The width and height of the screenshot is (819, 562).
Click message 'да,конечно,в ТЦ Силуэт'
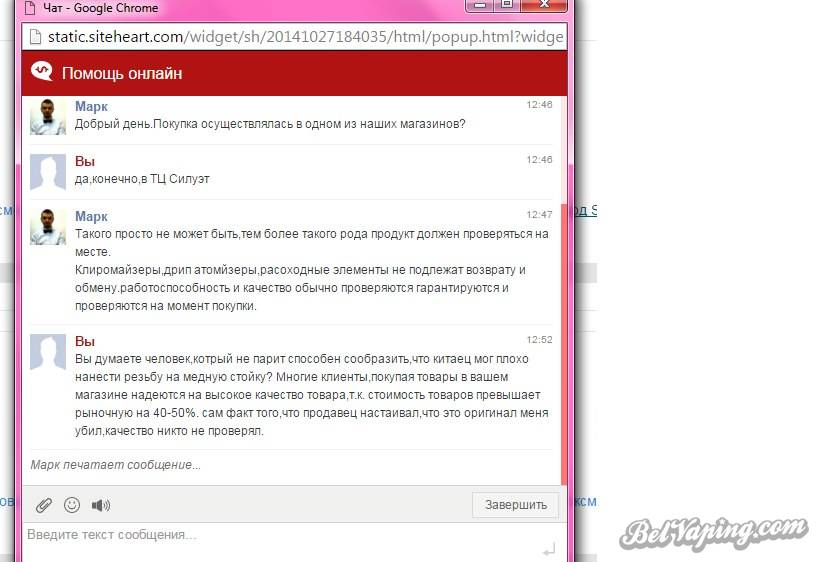[142, 179]
